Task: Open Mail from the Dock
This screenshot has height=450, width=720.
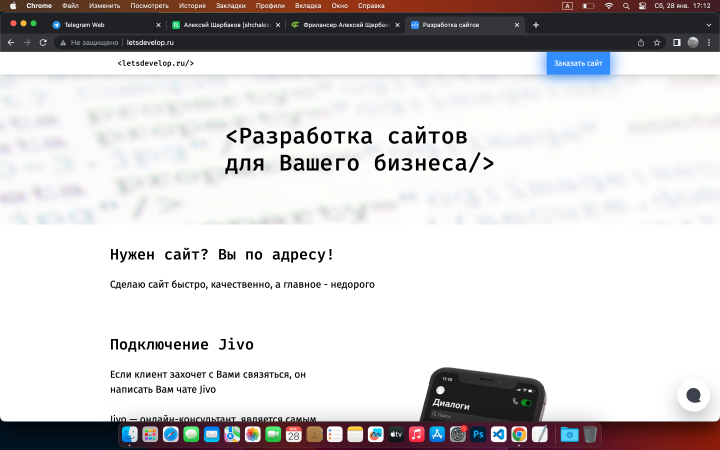Action: [212, 434]
